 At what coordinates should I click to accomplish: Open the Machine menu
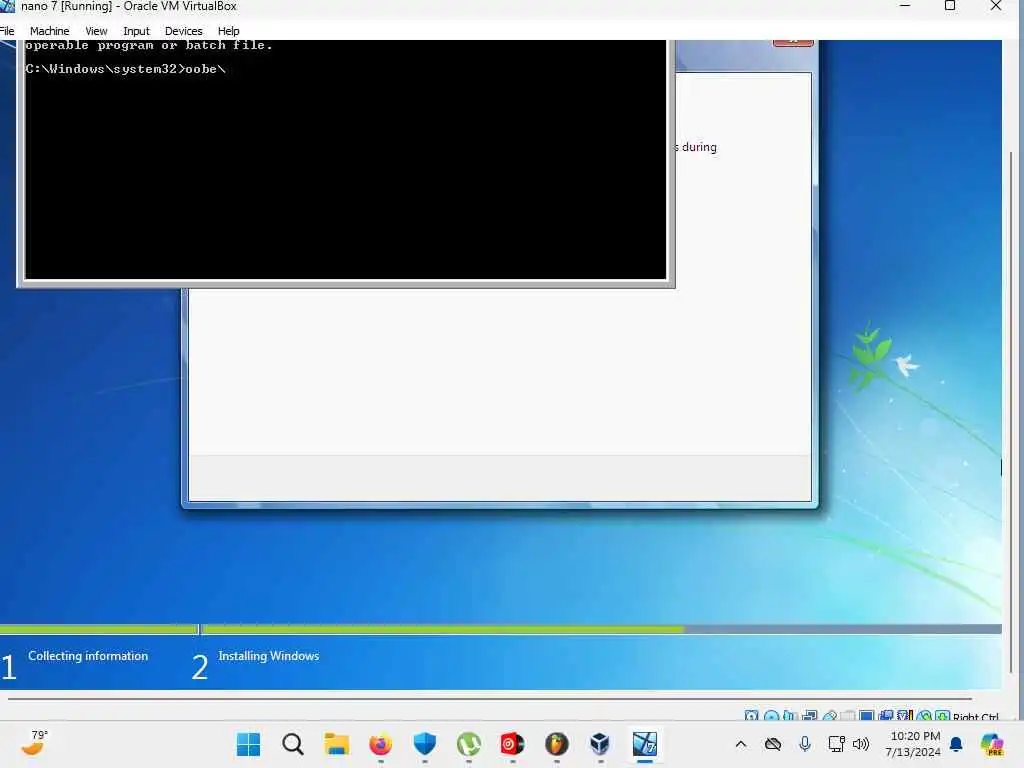click(x=49, y=31)
